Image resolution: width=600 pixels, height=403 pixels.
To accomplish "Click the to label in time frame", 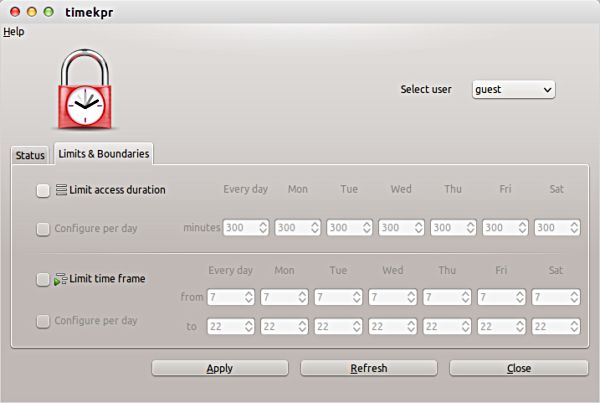I will [x=192, y=326].
